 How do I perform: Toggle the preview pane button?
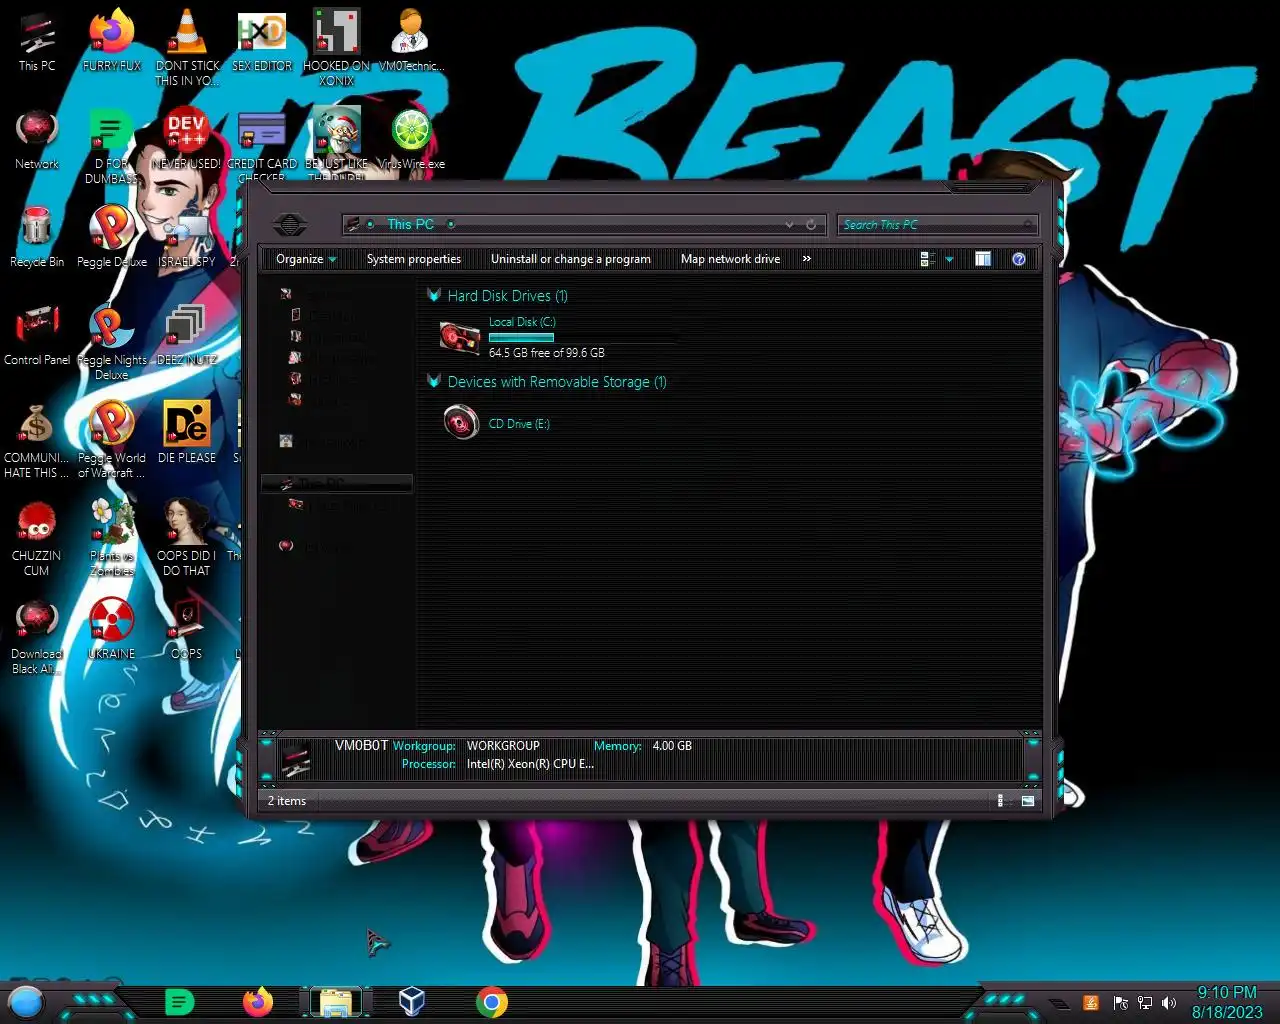(x=983, y=259)
